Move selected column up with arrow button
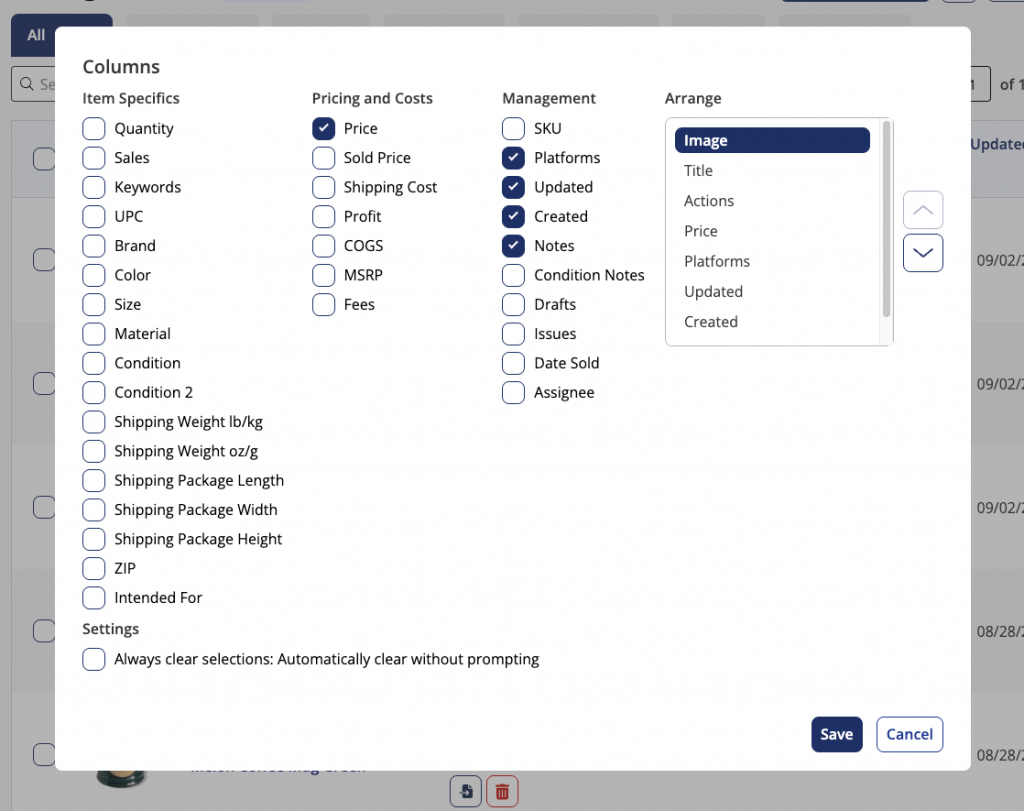 click(x=922, y=210)
